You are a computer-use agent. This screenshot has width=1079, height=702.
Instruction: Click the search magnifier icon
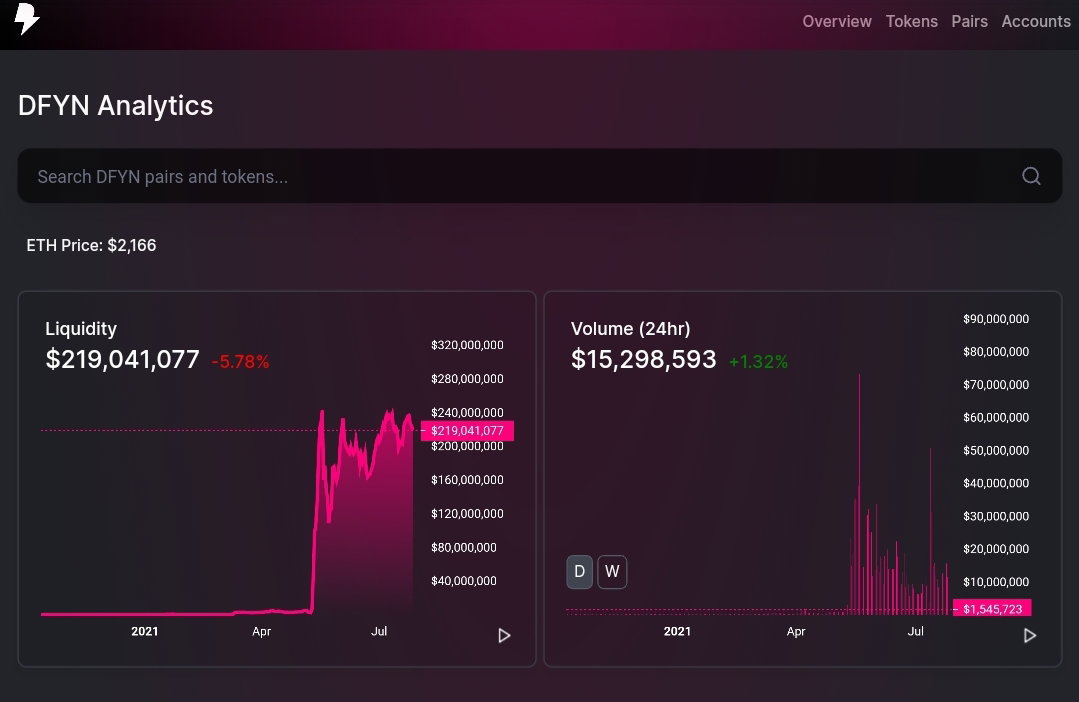[x=1031, y=176]
